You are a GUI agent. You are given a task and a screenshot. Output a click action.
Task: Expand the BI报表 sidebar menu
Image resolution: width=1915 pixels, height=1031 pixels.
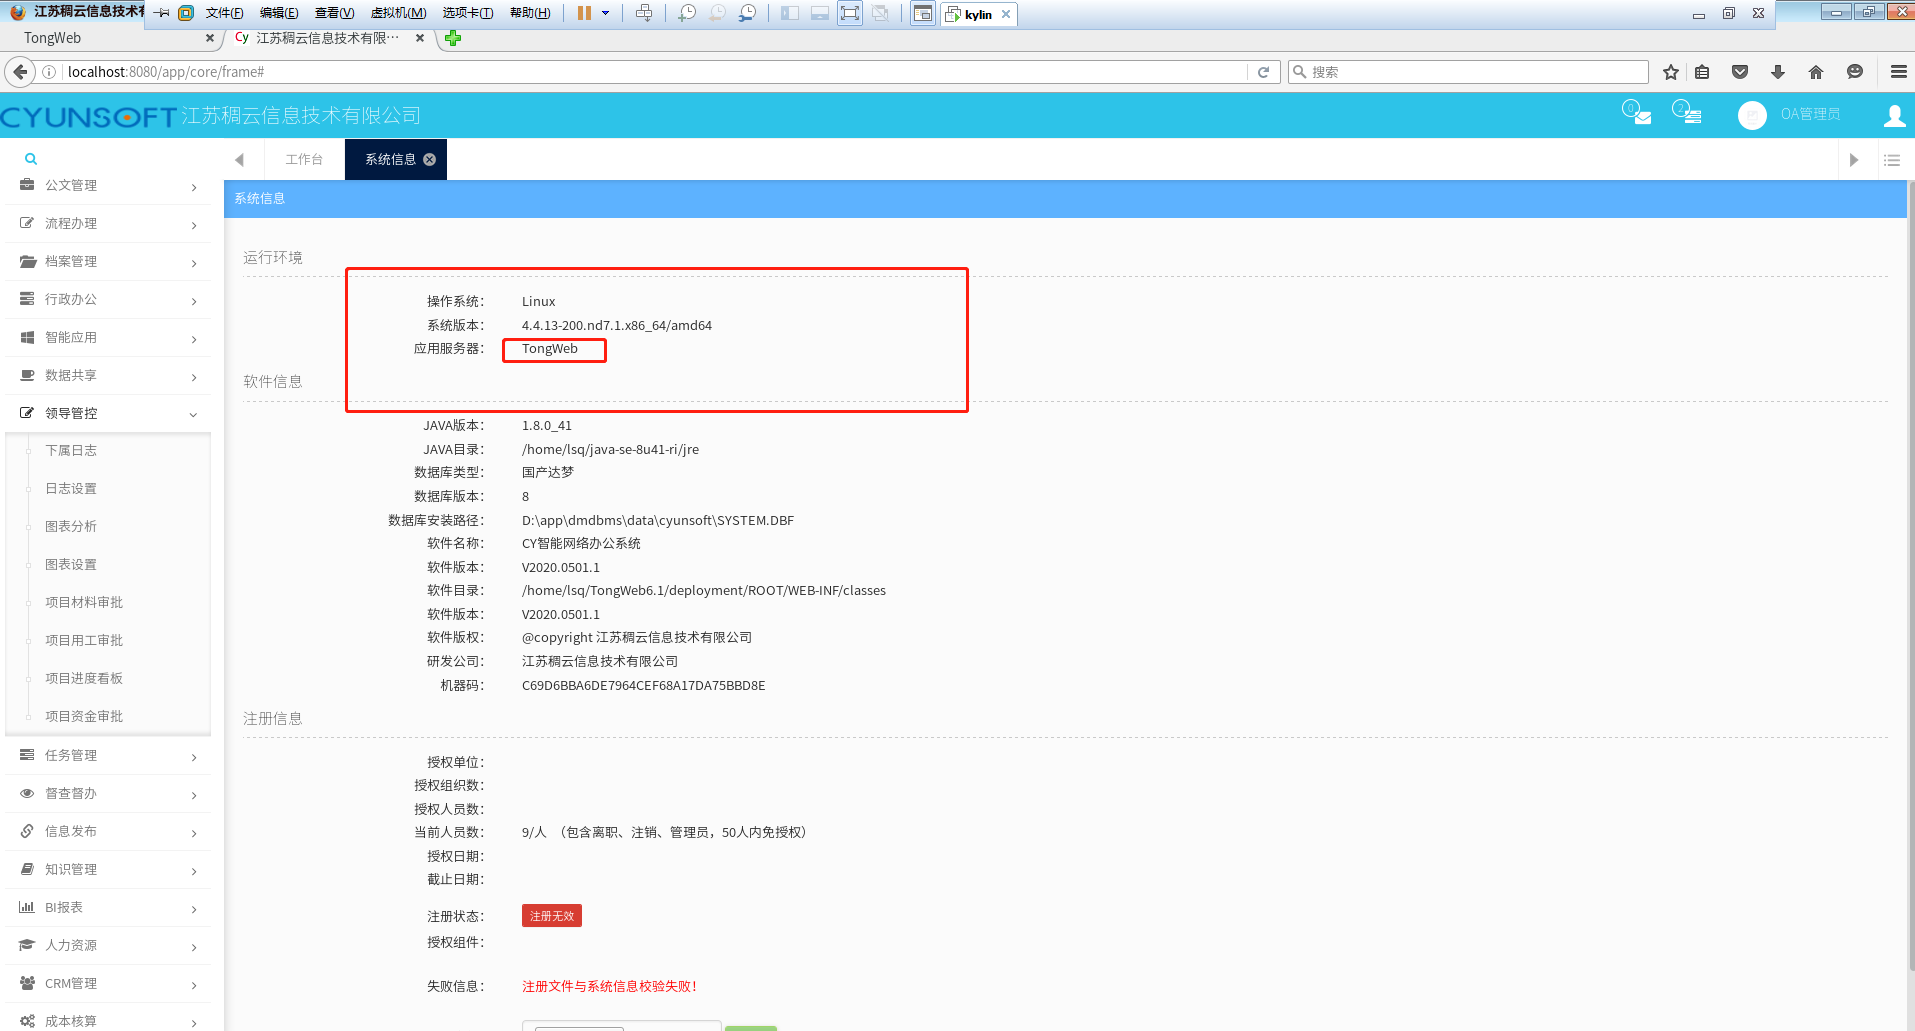(108, 908)
